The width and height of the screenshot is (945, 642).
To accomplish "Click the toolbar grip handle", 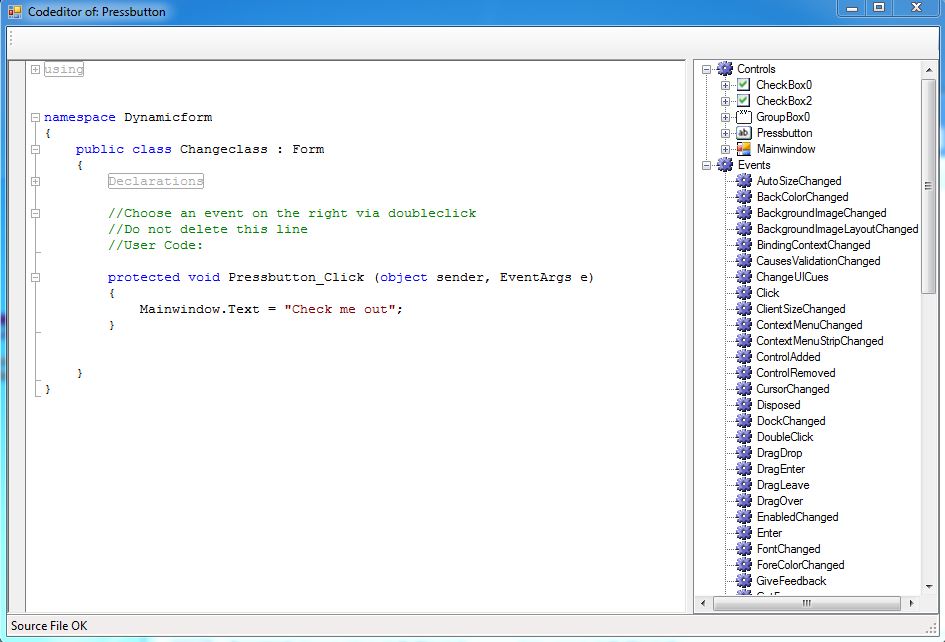I will [x=11, y=37].
